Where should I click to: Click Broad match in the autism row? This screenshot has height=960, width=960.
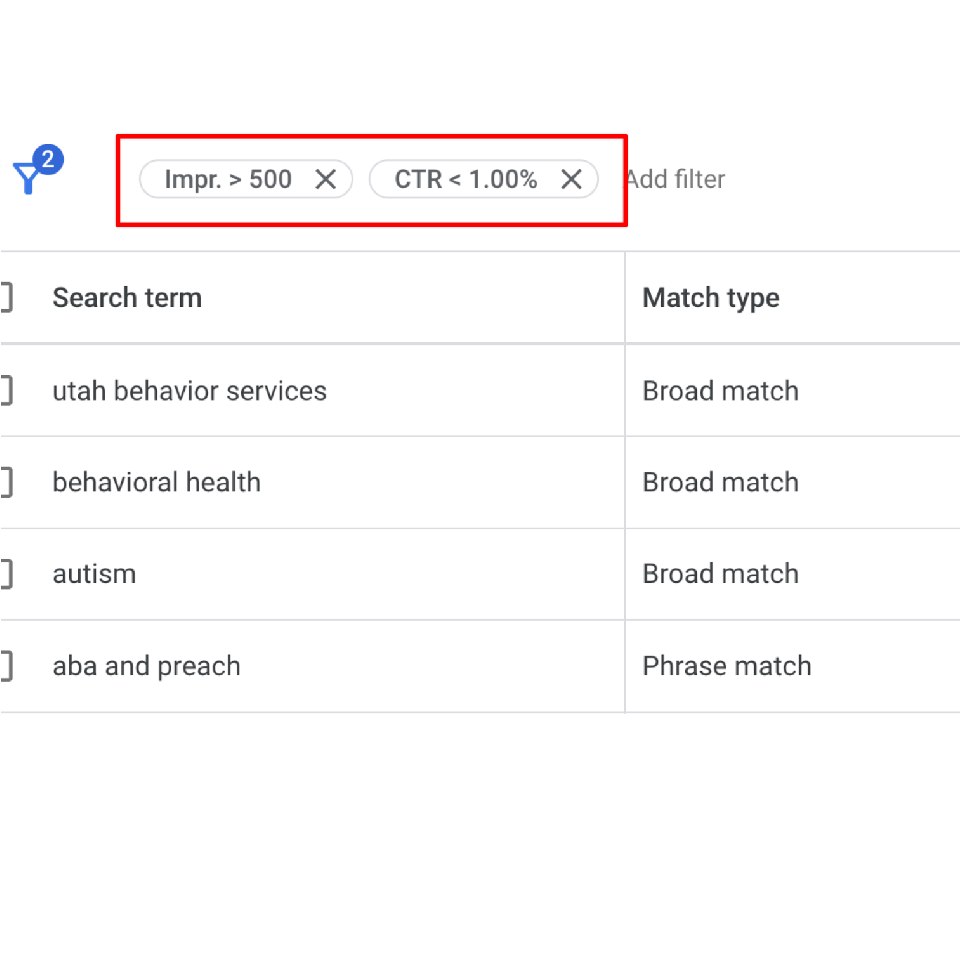pos(721,574)
